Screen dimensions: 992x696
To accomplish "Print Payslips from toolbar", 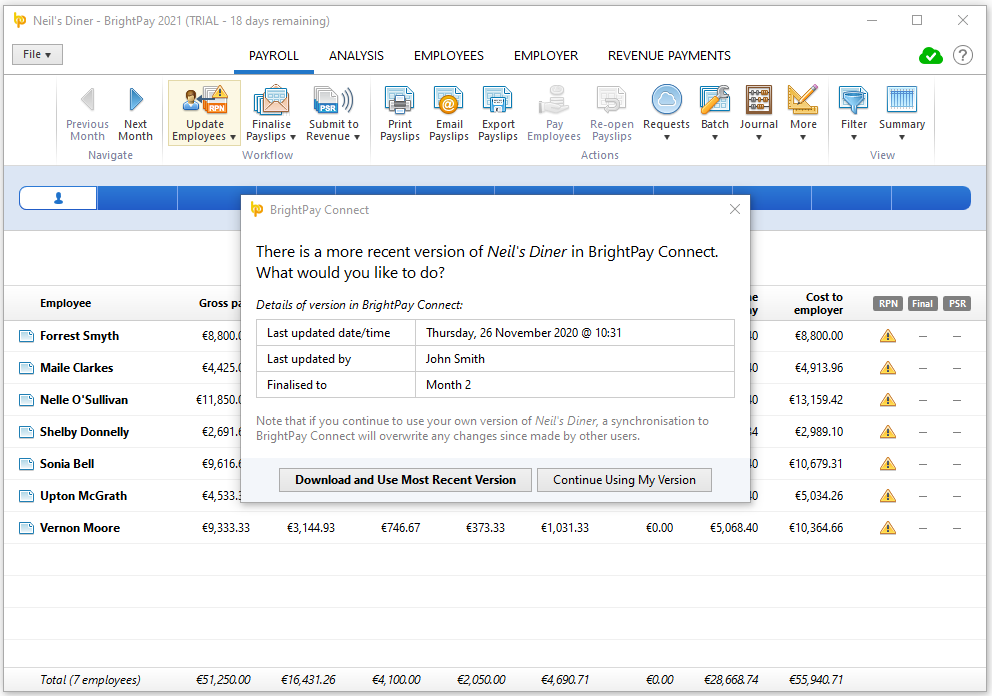I will (400, 113).
